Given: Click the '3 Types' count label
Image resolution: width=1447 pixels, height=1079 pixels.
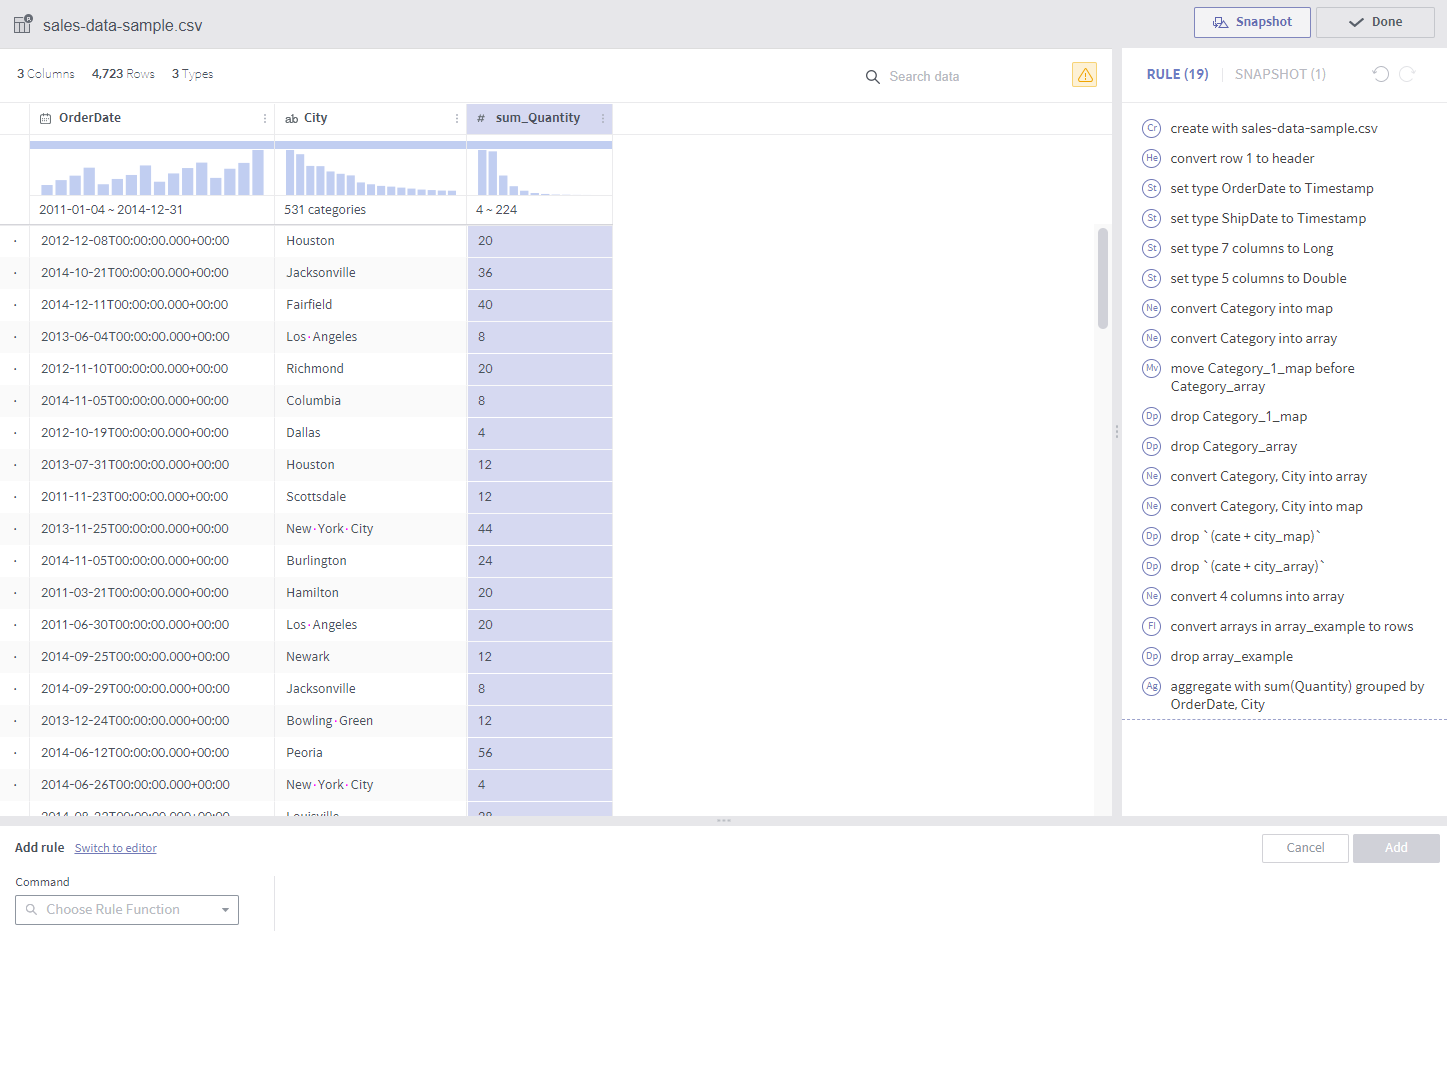Looking at the screenshot, I should (192, 74).
